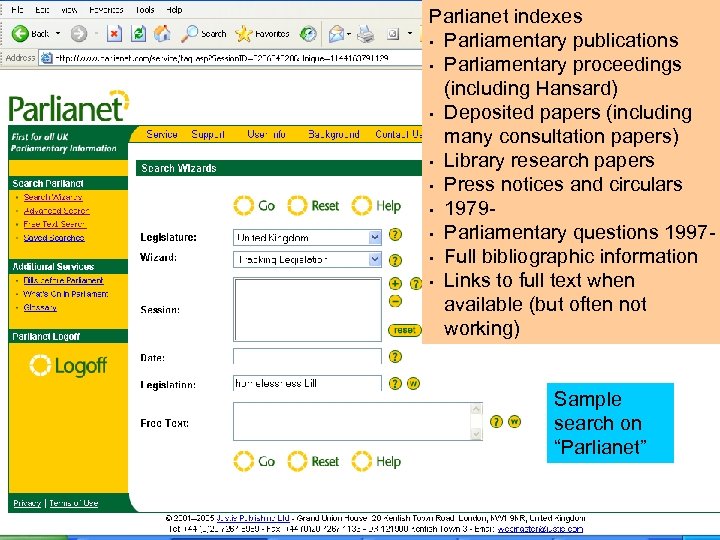Click the bottom Help button

376,461
